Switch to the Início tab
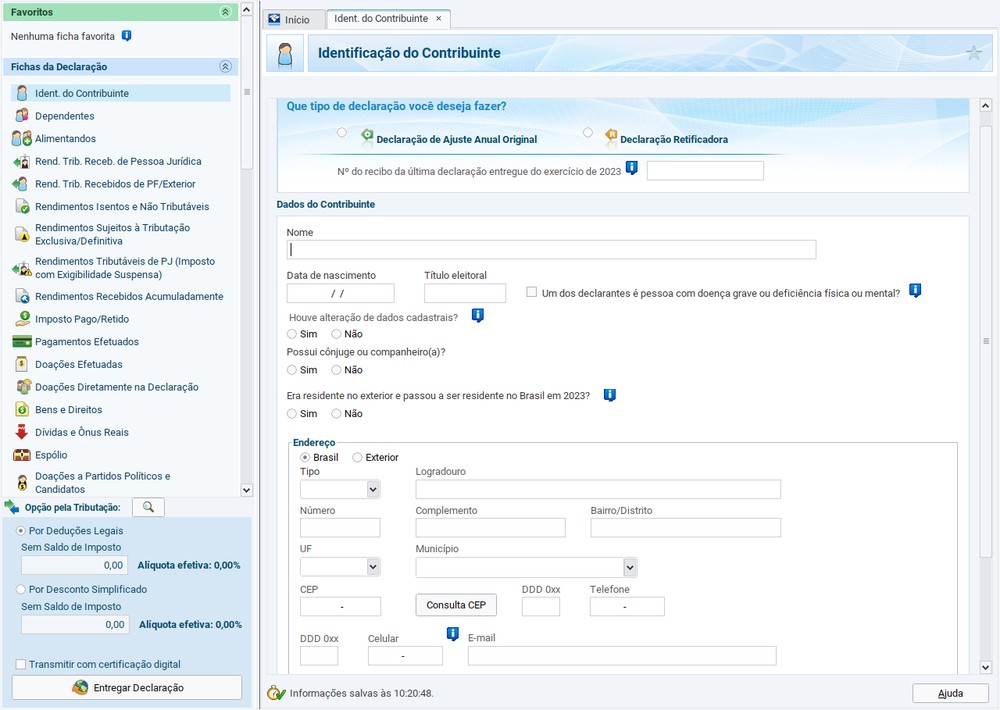1000x710 pixels. coord(290,19)
